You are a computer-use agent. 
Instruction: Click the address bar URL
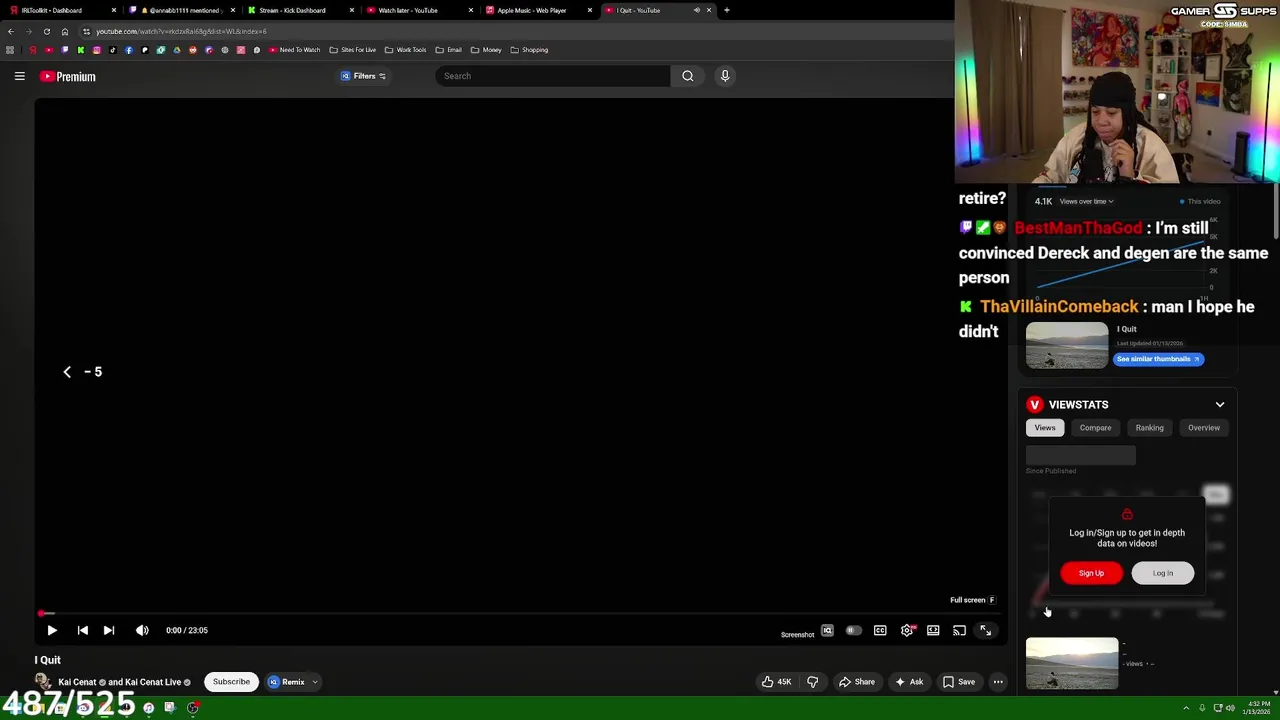[x=181, y=32]
